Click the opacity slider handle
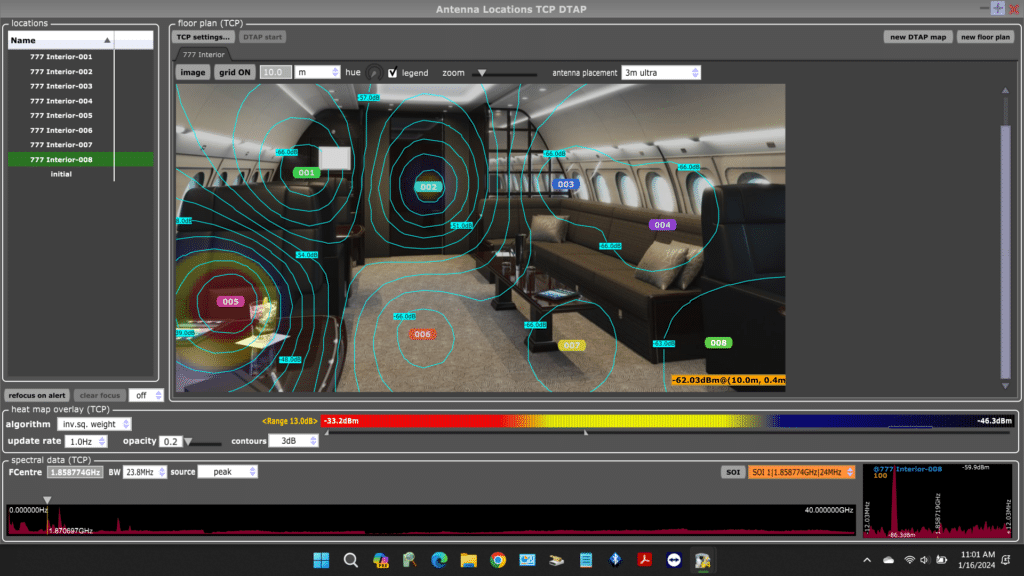Viewport: 1024px width, 576px height. click(x=188, y=442)
